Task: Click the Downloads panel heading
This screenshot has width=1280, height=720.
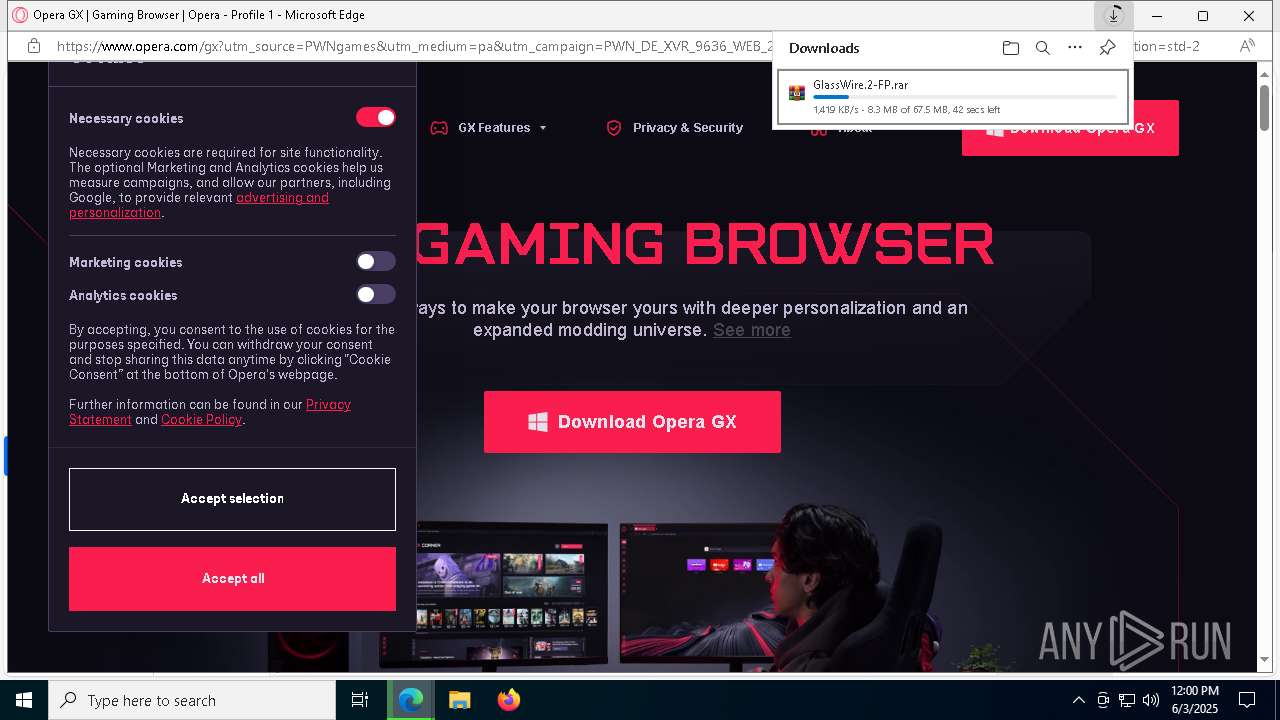Action: (x=824, y=48)
